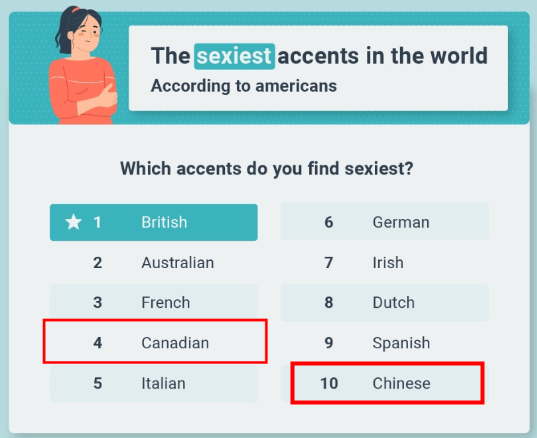Click the rank number 10
This screenshot has width=537, height=438.
pos(329,383)
